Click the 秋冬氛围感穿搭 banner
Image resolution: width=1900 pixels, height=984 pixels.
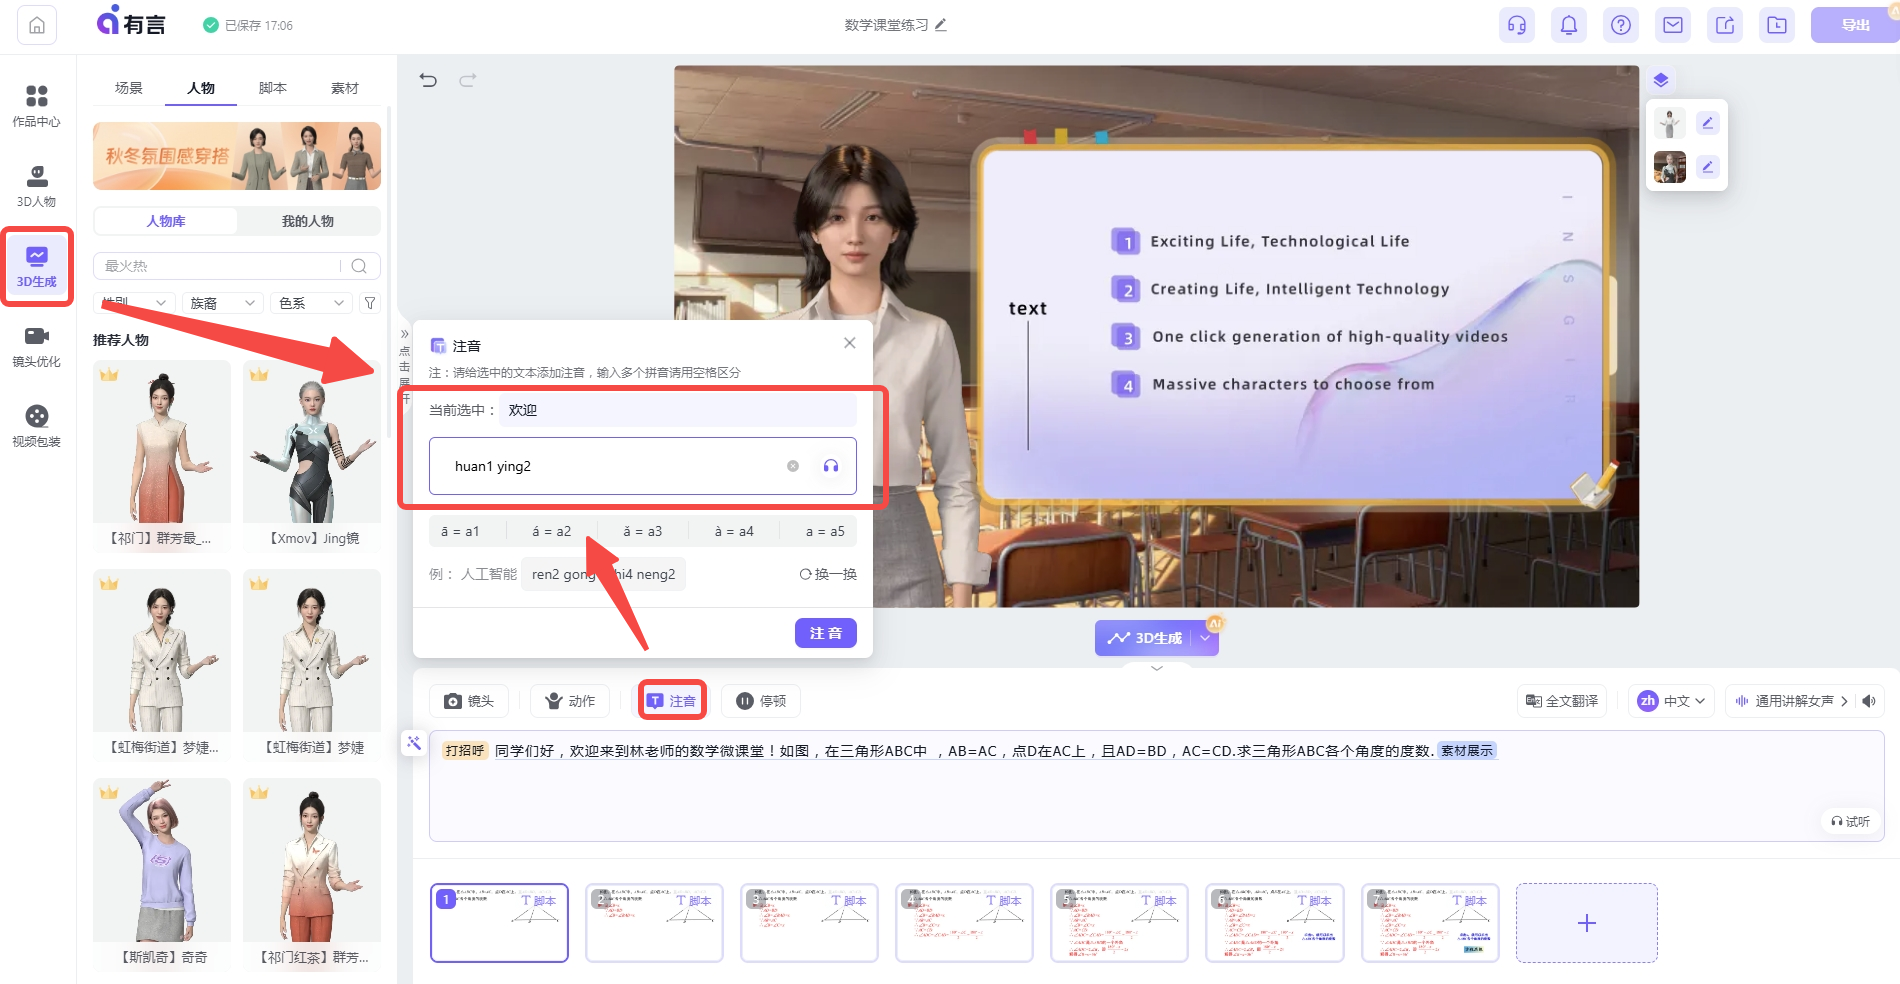(237, 156)
